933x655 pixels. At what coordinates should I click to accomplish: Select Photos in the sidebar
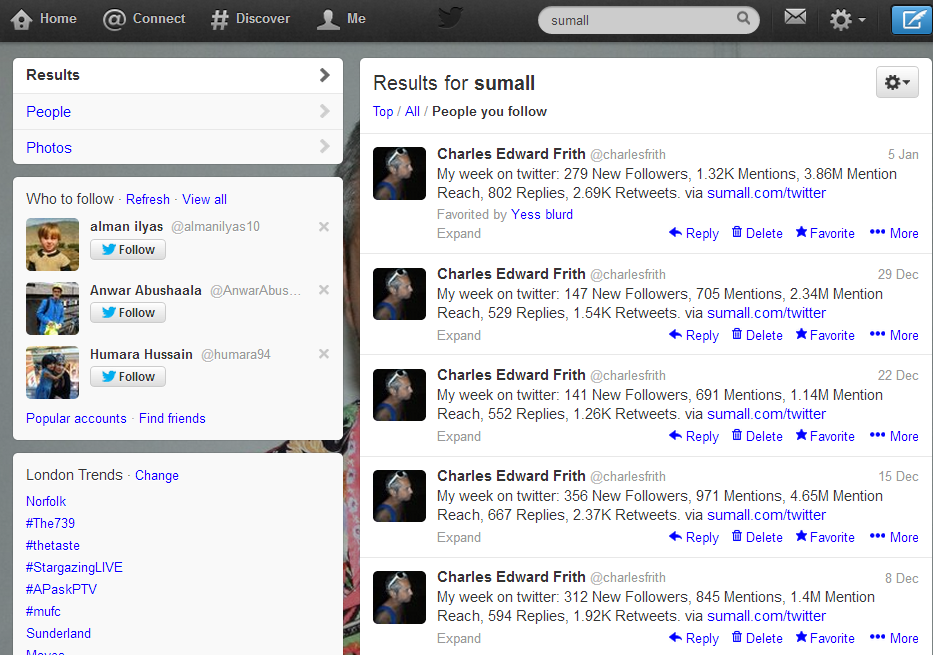coord(178,148)
